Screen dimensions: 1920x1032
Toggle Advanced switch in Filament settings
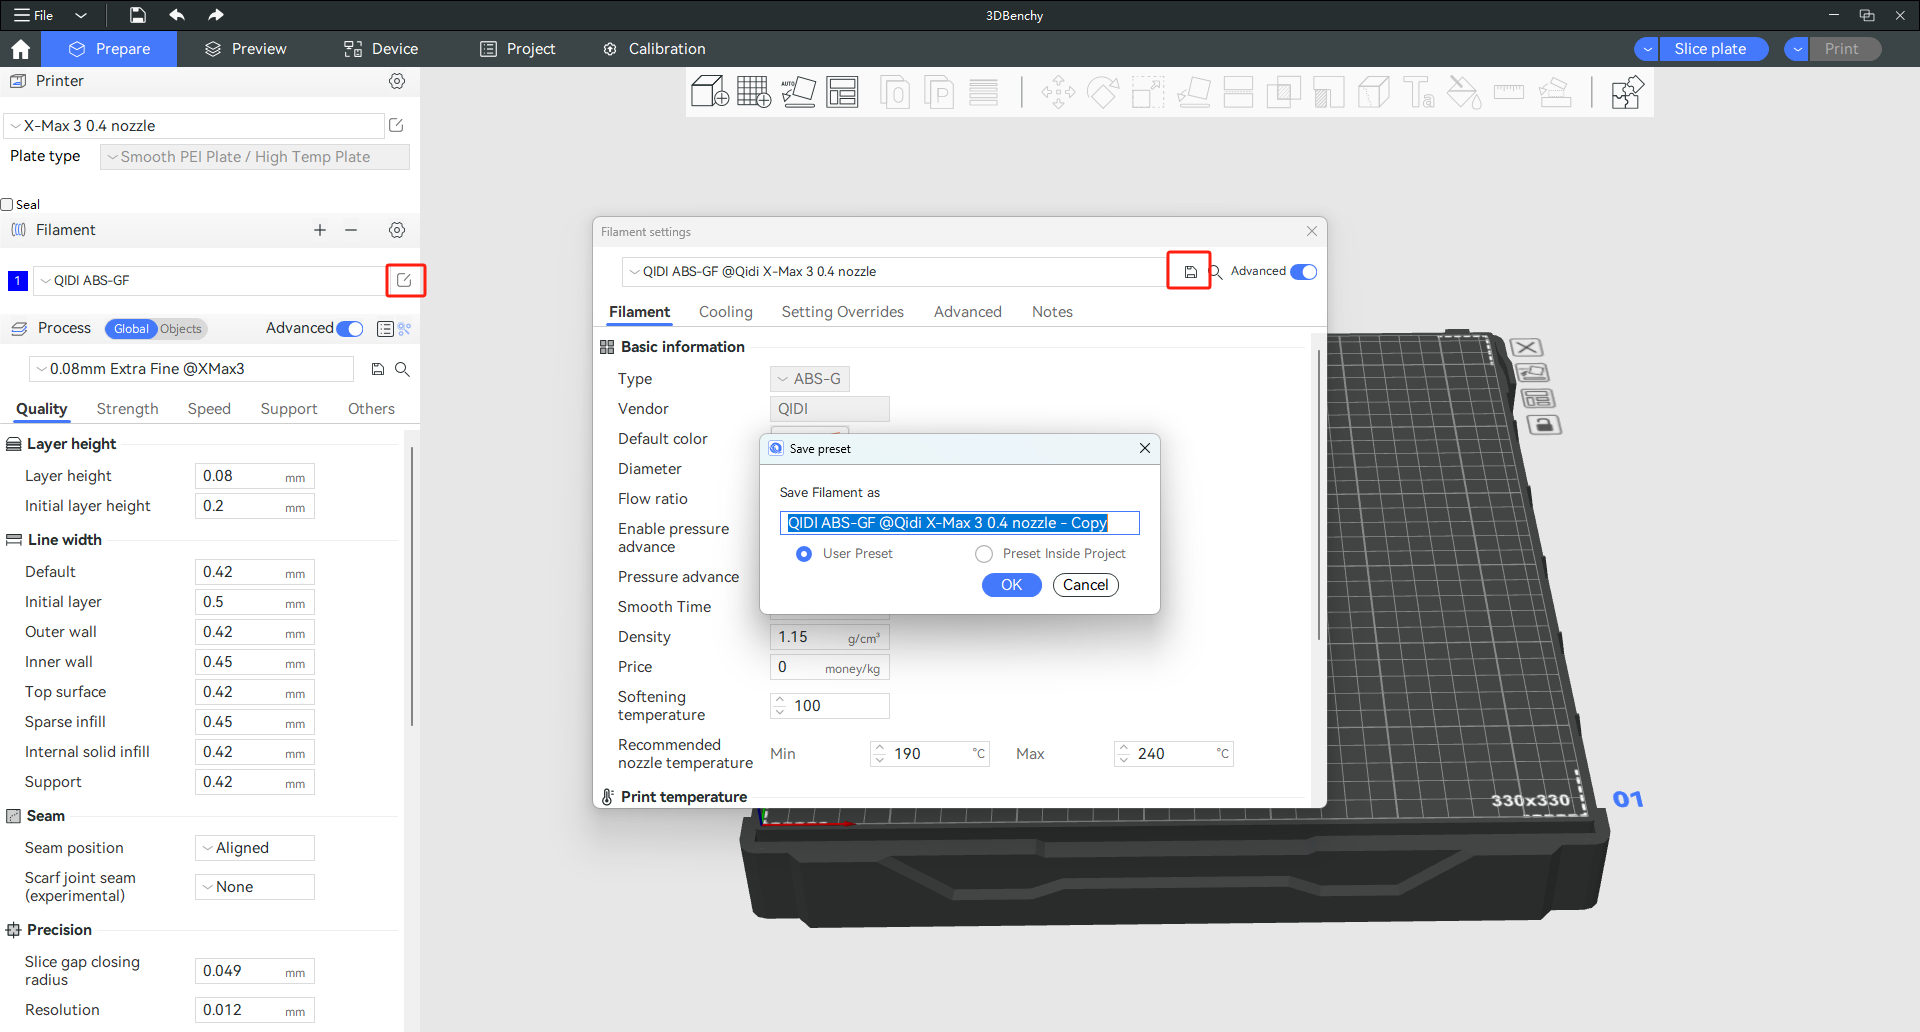[x=1303, y=272]
